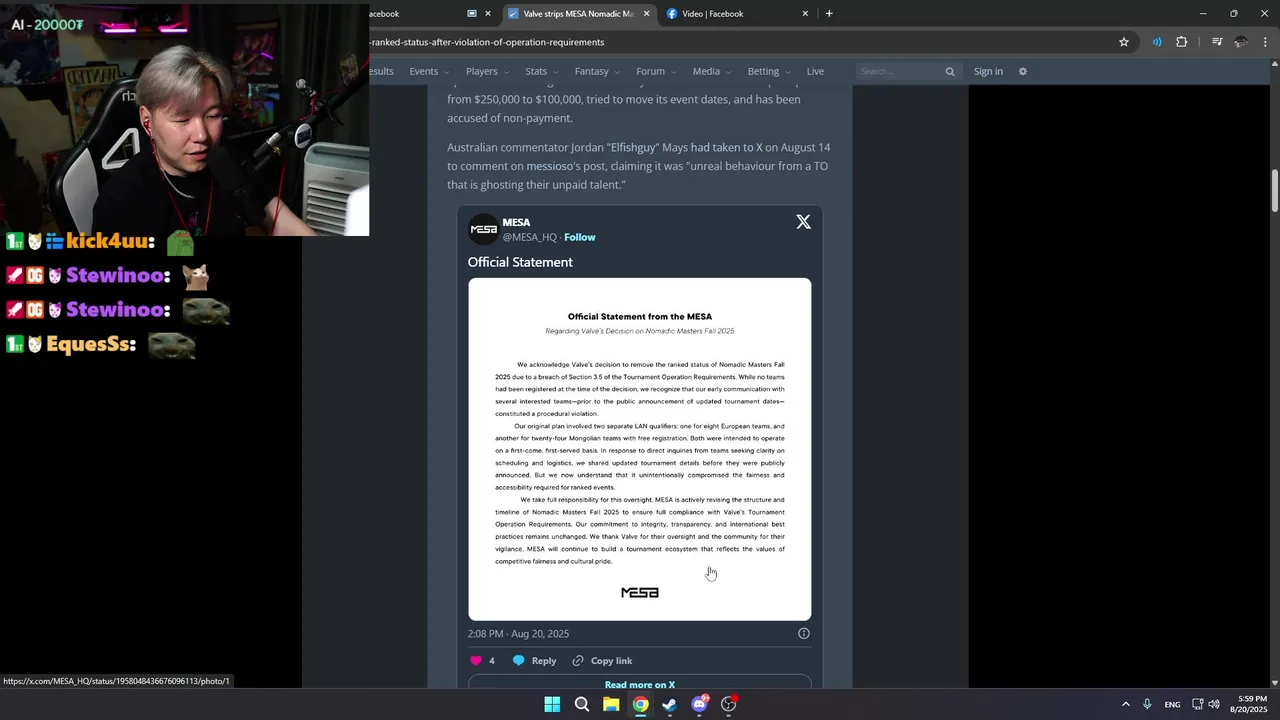The image size is (1280, 720).
Task: Show hidden system tray icons
Action: coord(1125,704)
